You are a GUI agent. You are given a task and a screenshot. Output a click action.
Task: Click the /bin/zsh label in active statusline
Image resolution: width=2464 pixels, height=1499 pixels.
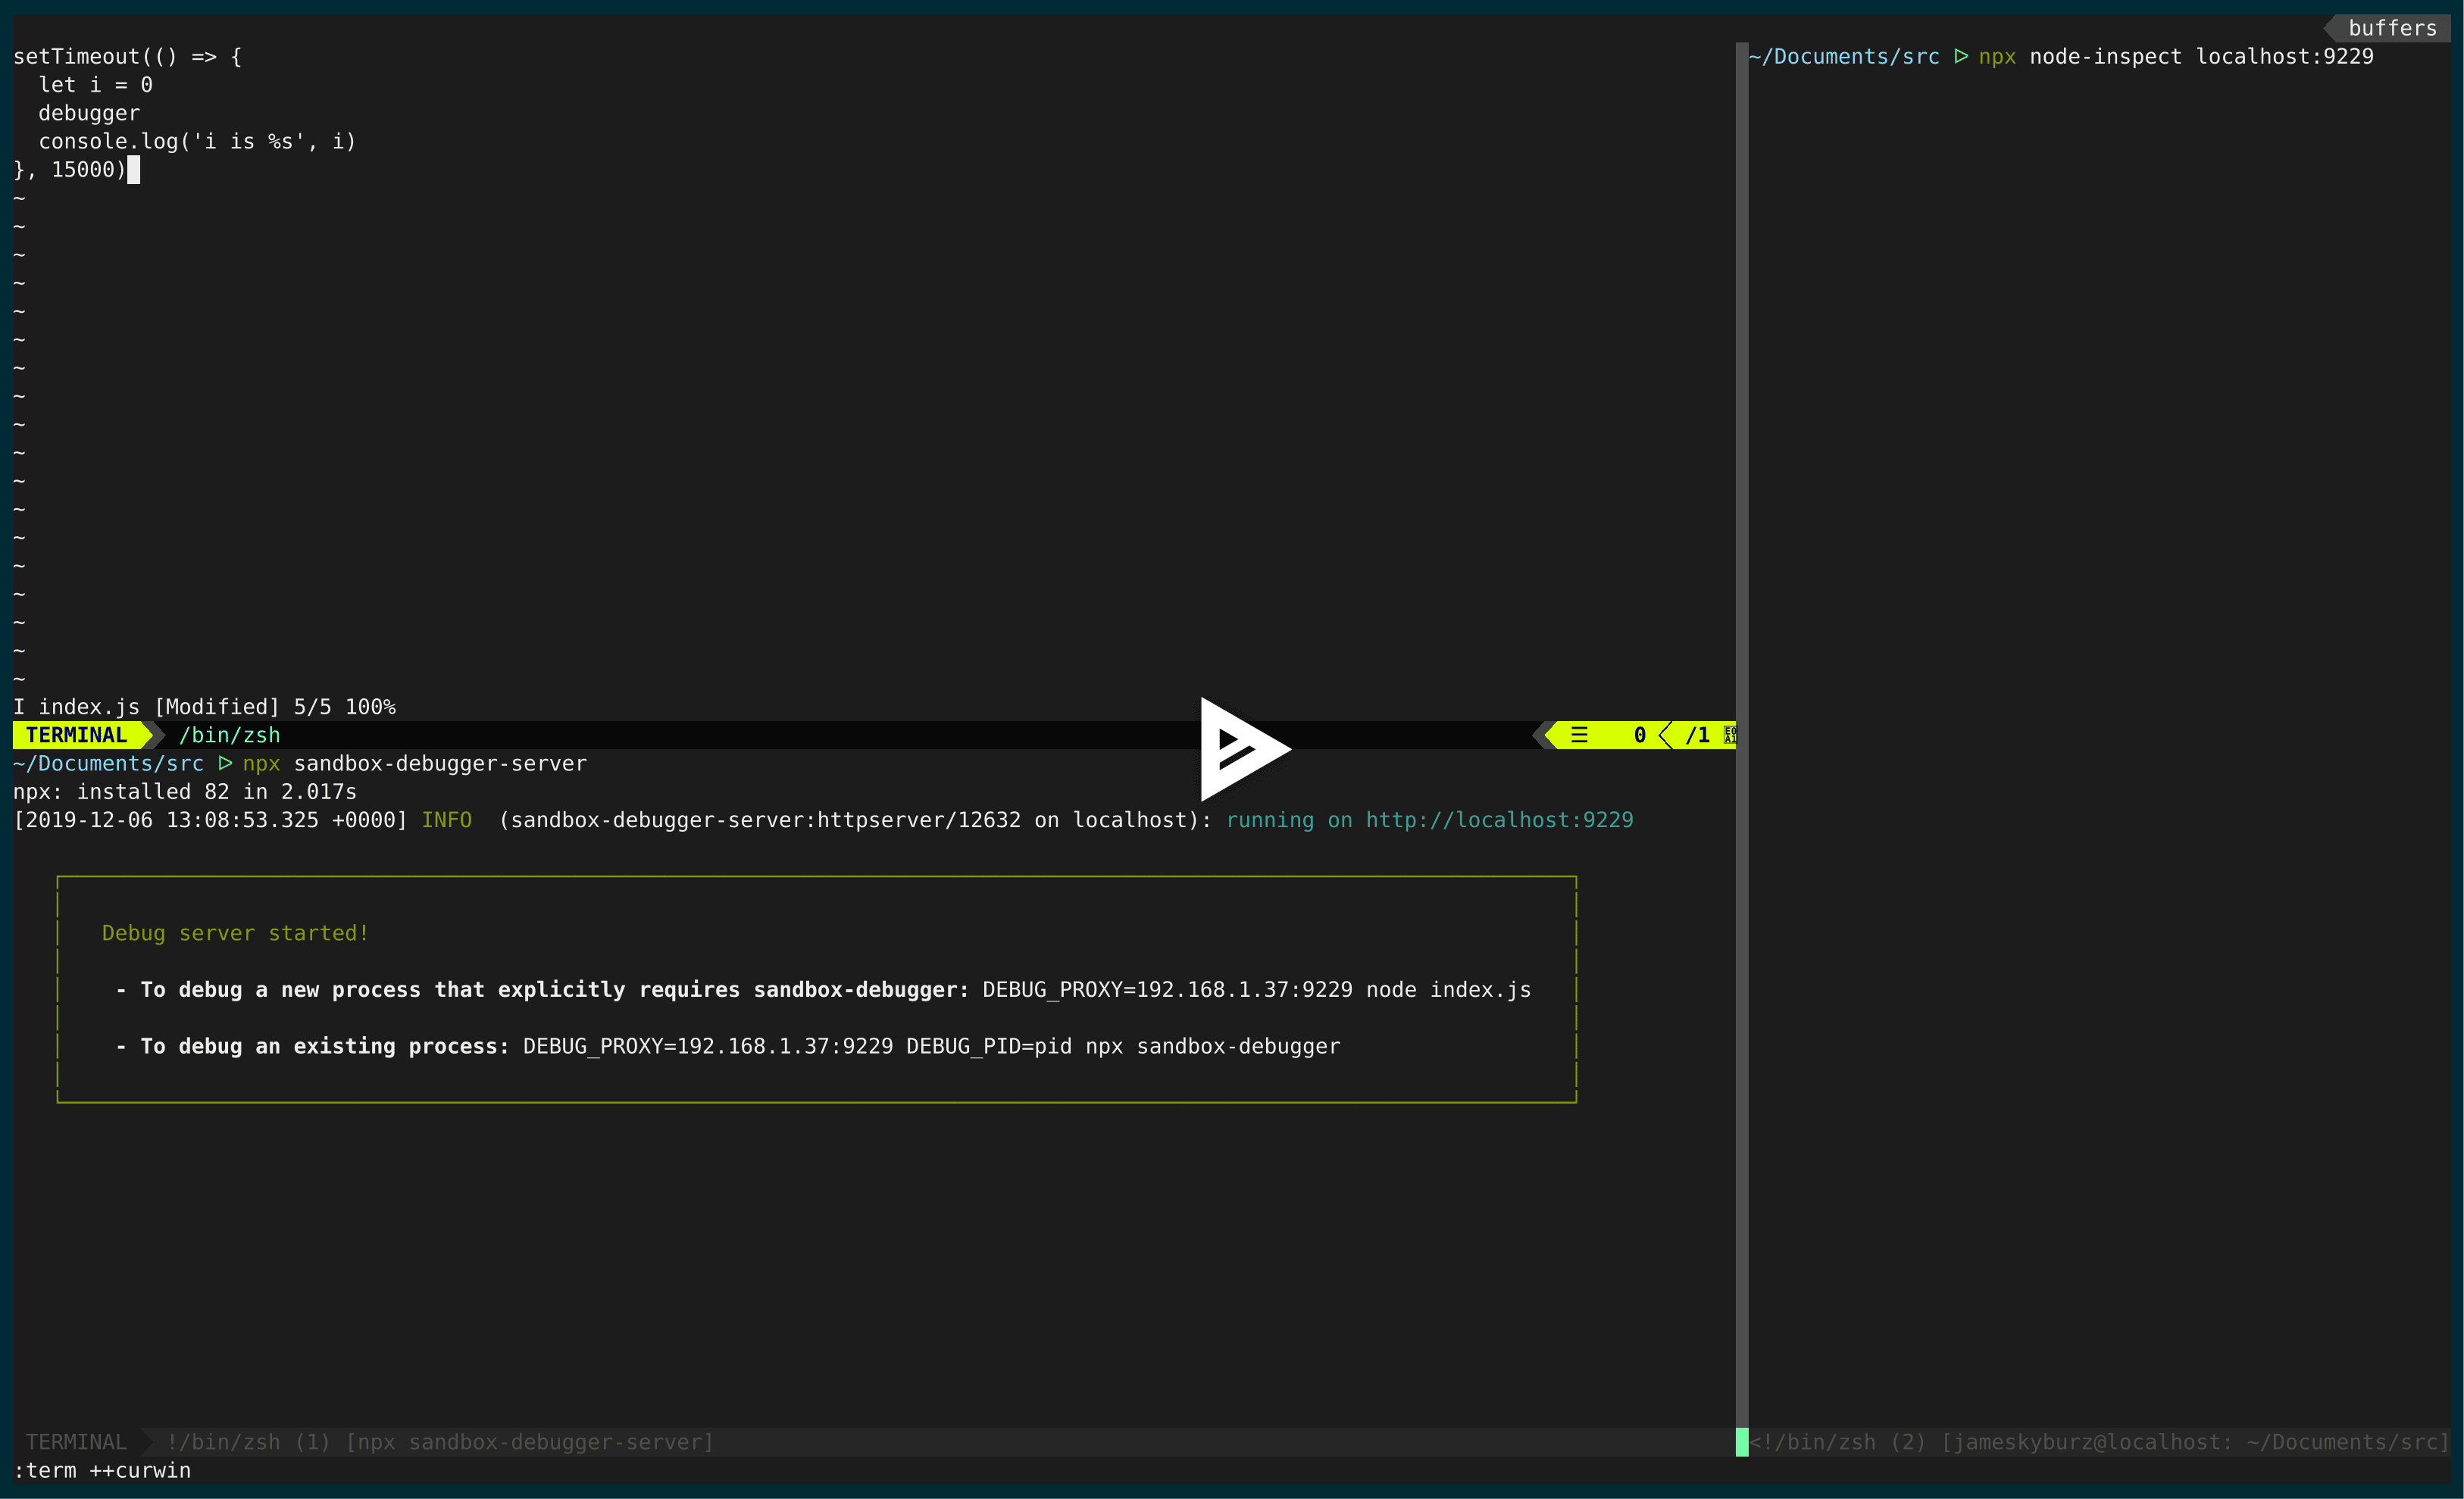[x=229, y=735]
